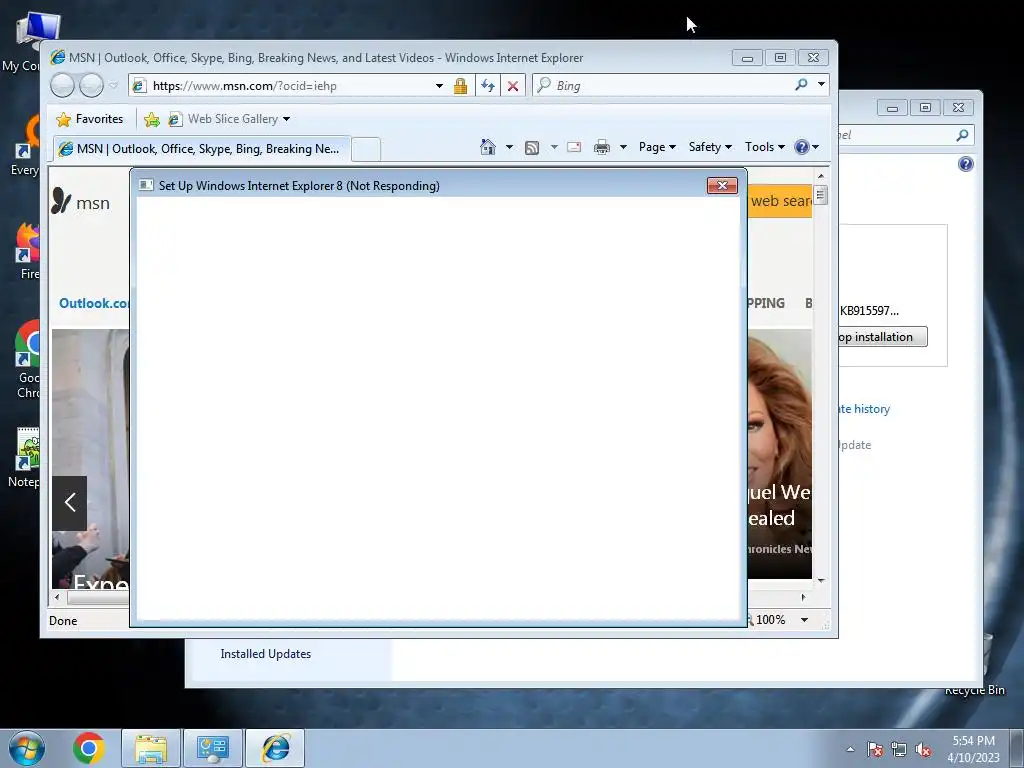Click the IE vertical scrollbar down arrow
Screen dimensions: 1024x768
tap(821, 580)
